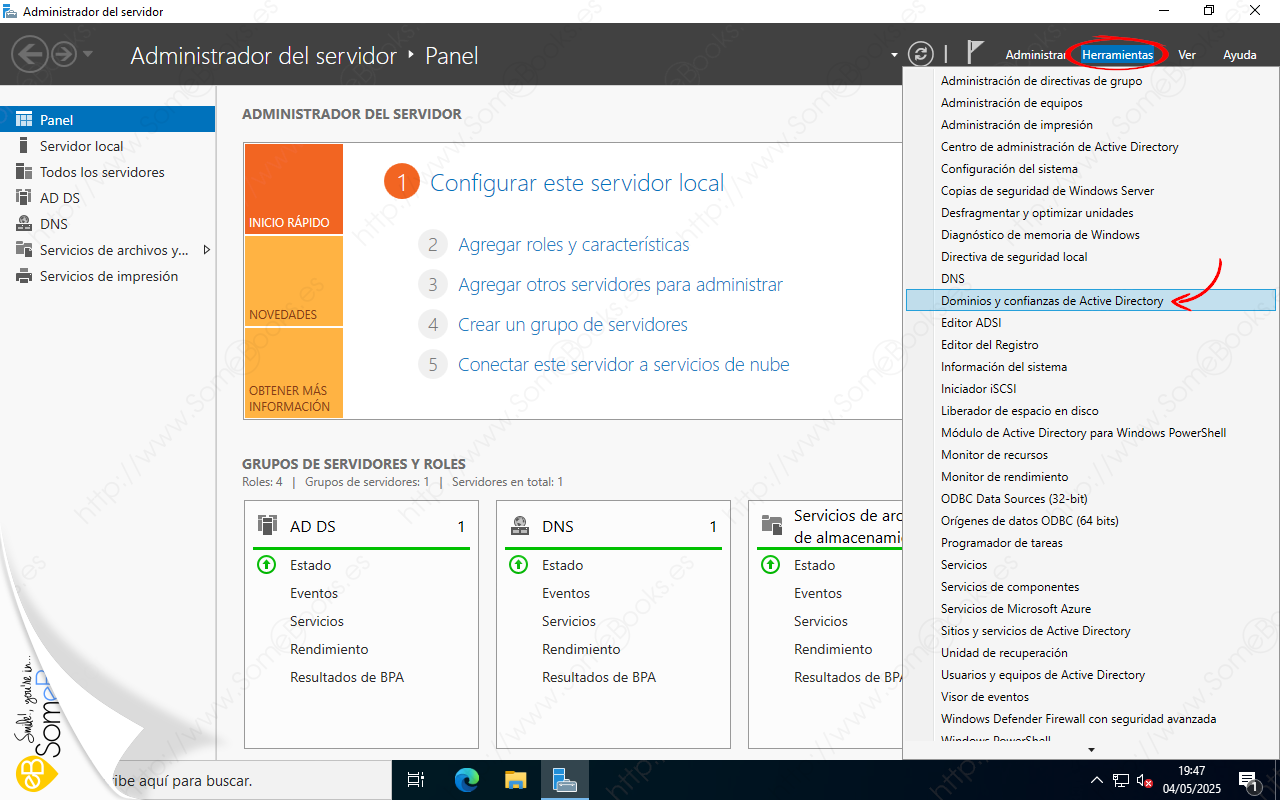Open Todos los servidores in sidebar
Screen dimensions: 1280x800
click(102, 172)
